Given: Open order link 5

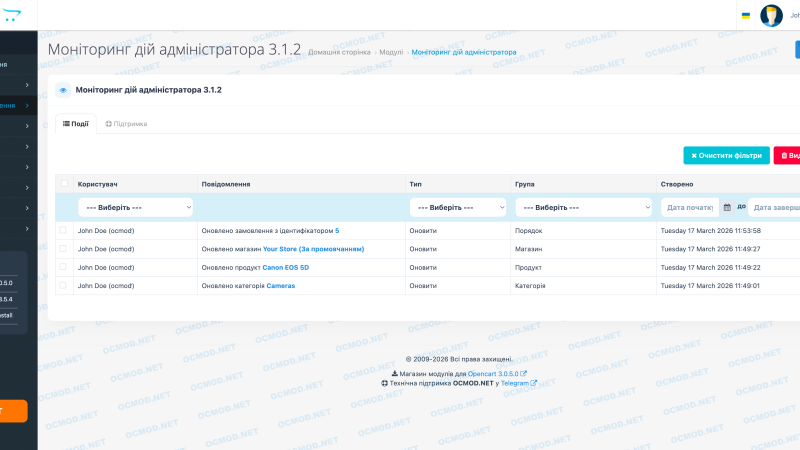Looking at the screenshot, I should click(x=337, y=231).
